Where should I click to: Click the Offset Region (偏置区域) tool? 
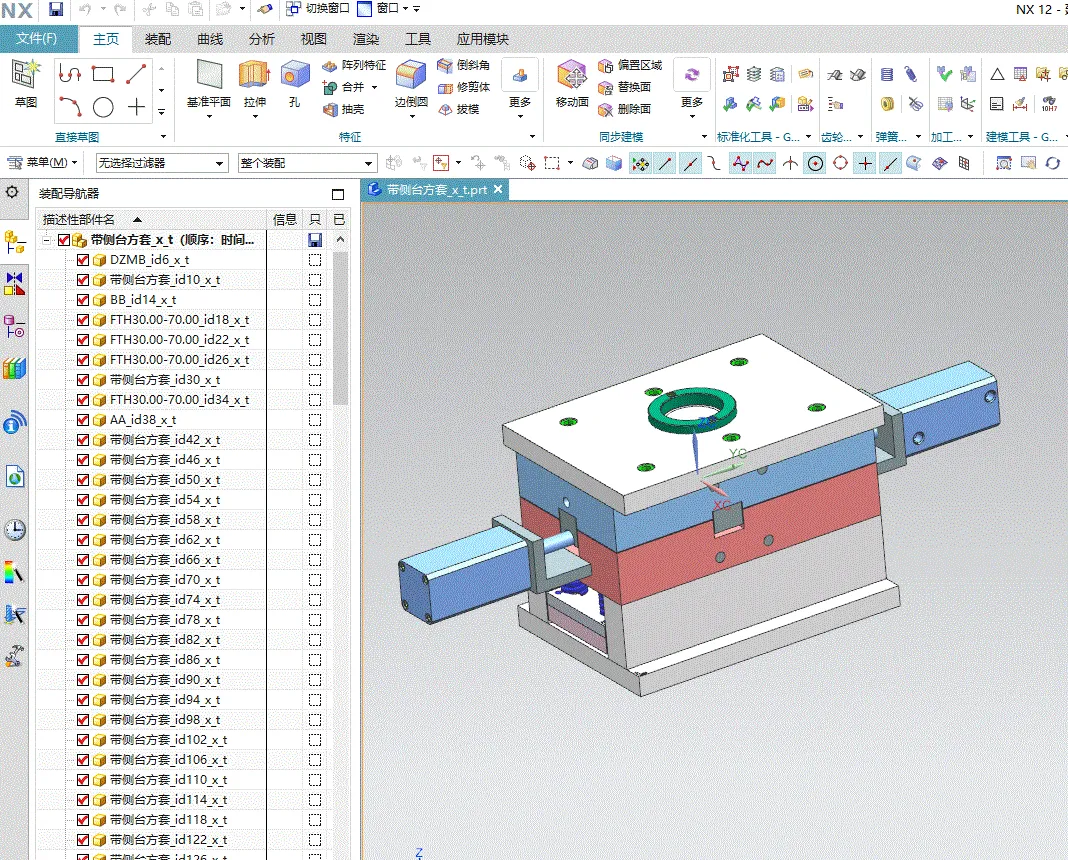630,65
